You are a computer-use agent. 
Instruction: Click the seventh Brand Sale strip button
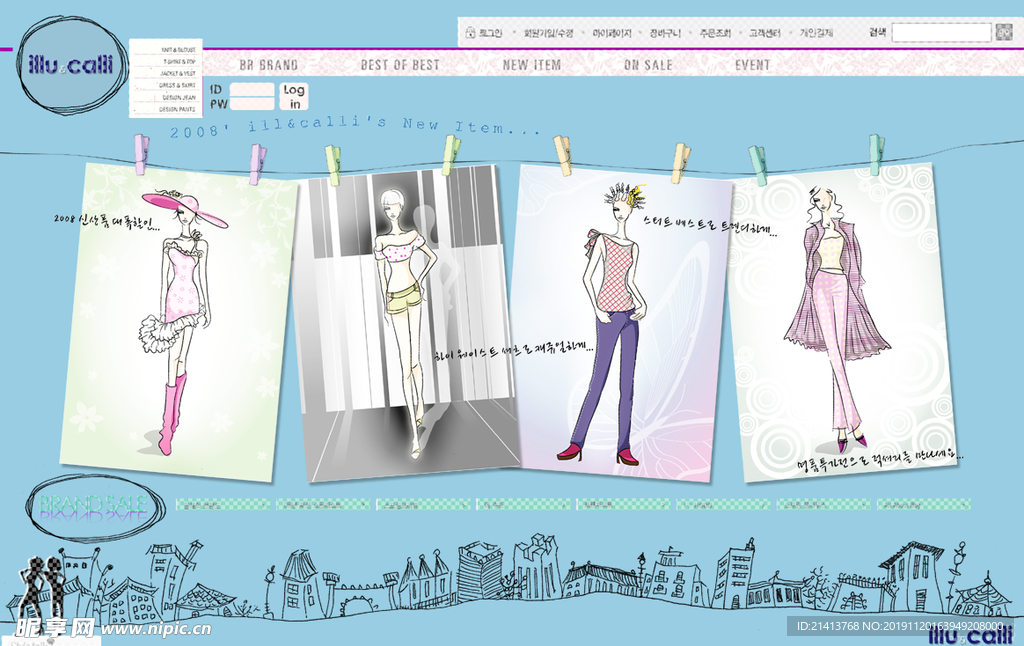click(824, 504)
